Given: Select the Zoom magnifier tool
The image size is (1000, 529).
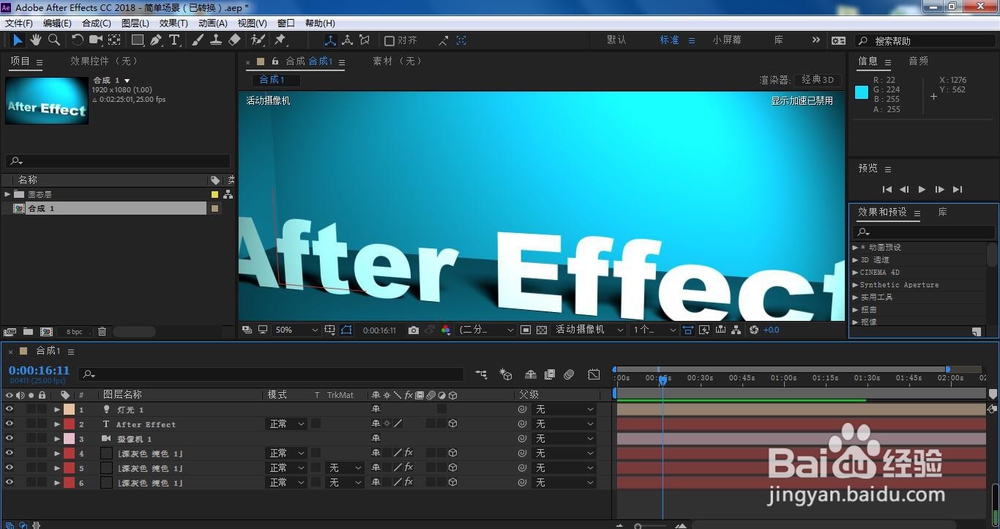Looking at the screenshot, I should tap(54, 40).
